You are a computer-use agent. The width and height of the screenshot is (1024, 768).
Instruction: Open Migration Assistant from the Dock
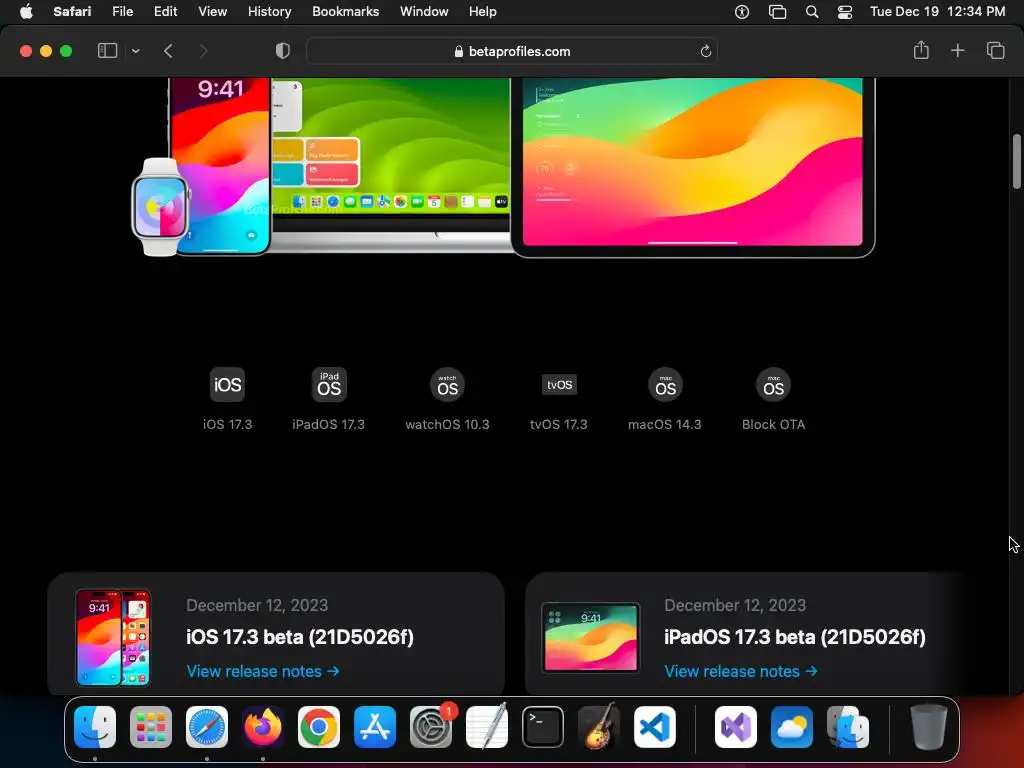click(x=848, y=727)
